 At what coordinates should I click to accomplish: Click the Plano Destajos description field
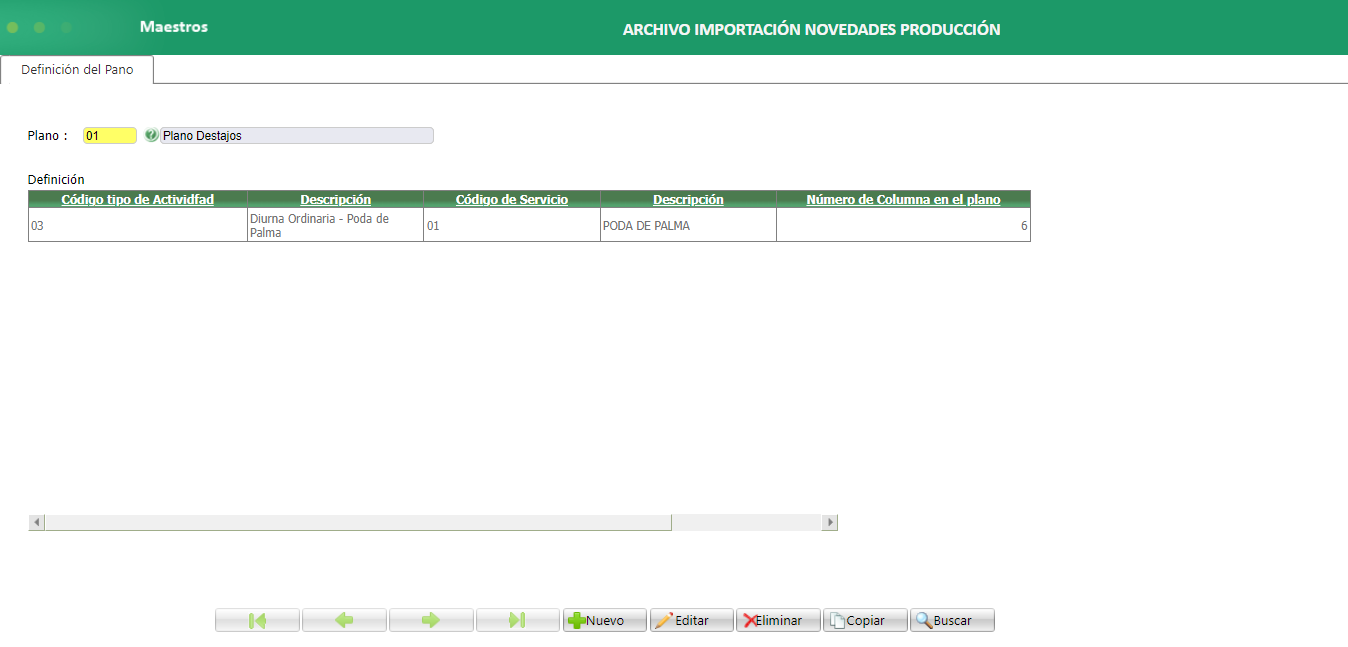[297, 136]
